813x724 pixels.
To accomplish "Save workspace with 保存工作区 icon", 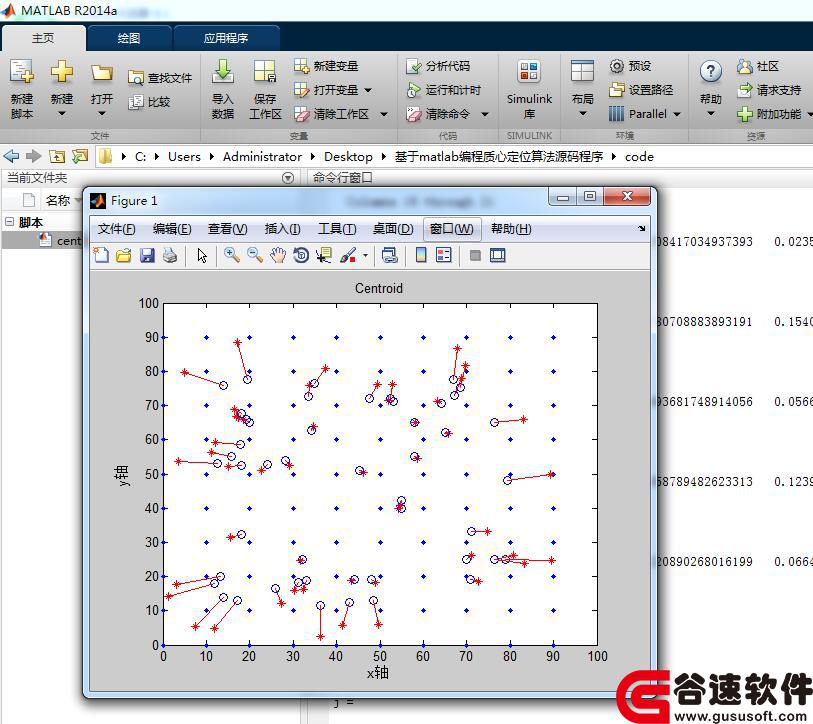I will click(x=265, y=88).
